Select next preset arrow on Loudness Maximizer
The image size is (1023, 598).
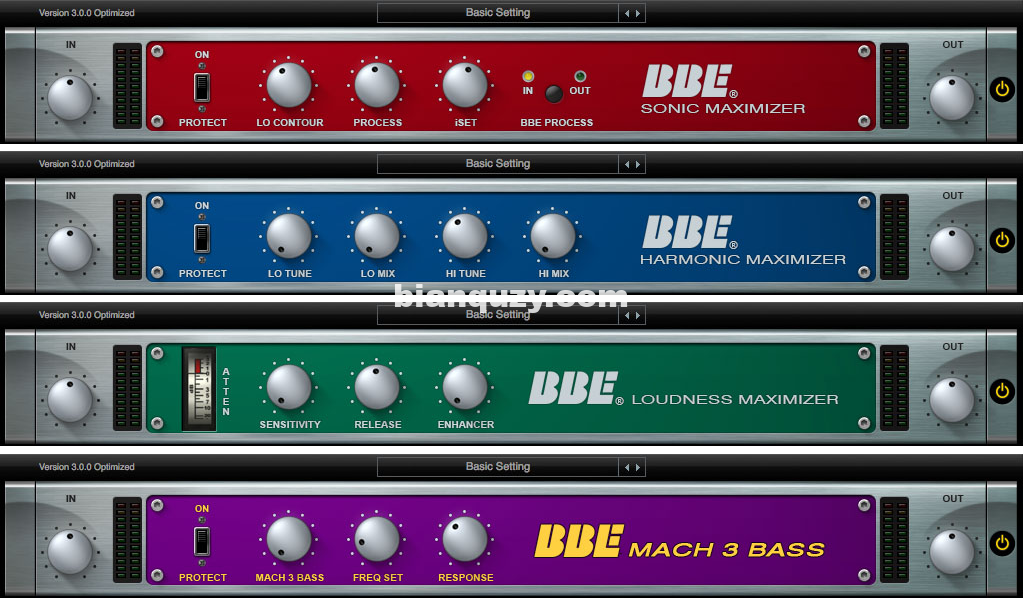tap(637, 316)
